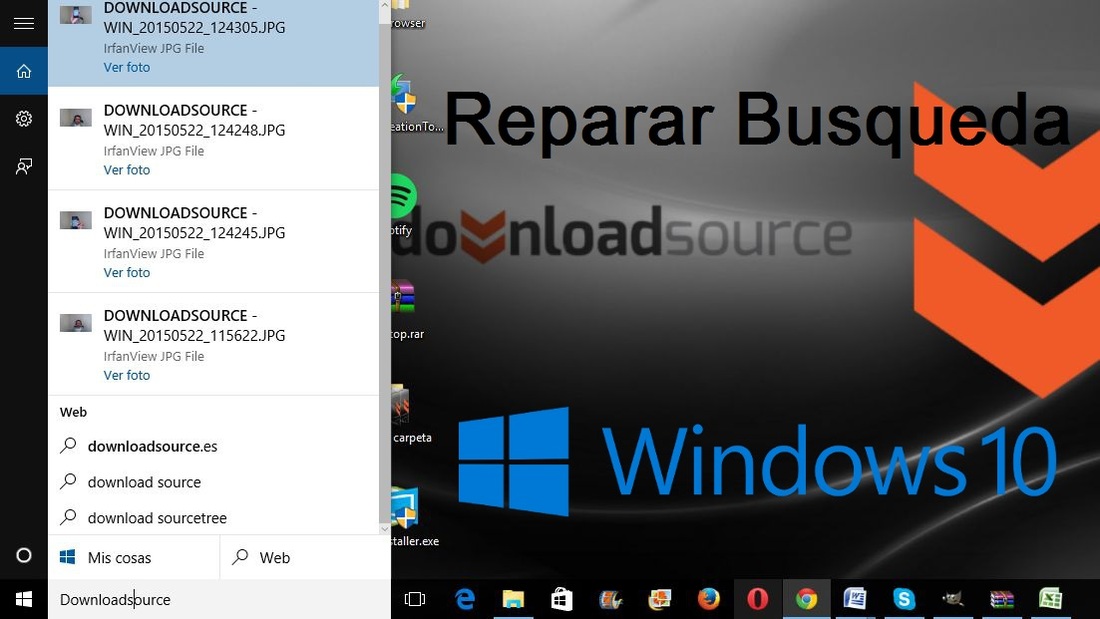Launch Microsoft Edge from taskbar
The height and width of the screenshot is (619, 1100).
coord(464,599)
